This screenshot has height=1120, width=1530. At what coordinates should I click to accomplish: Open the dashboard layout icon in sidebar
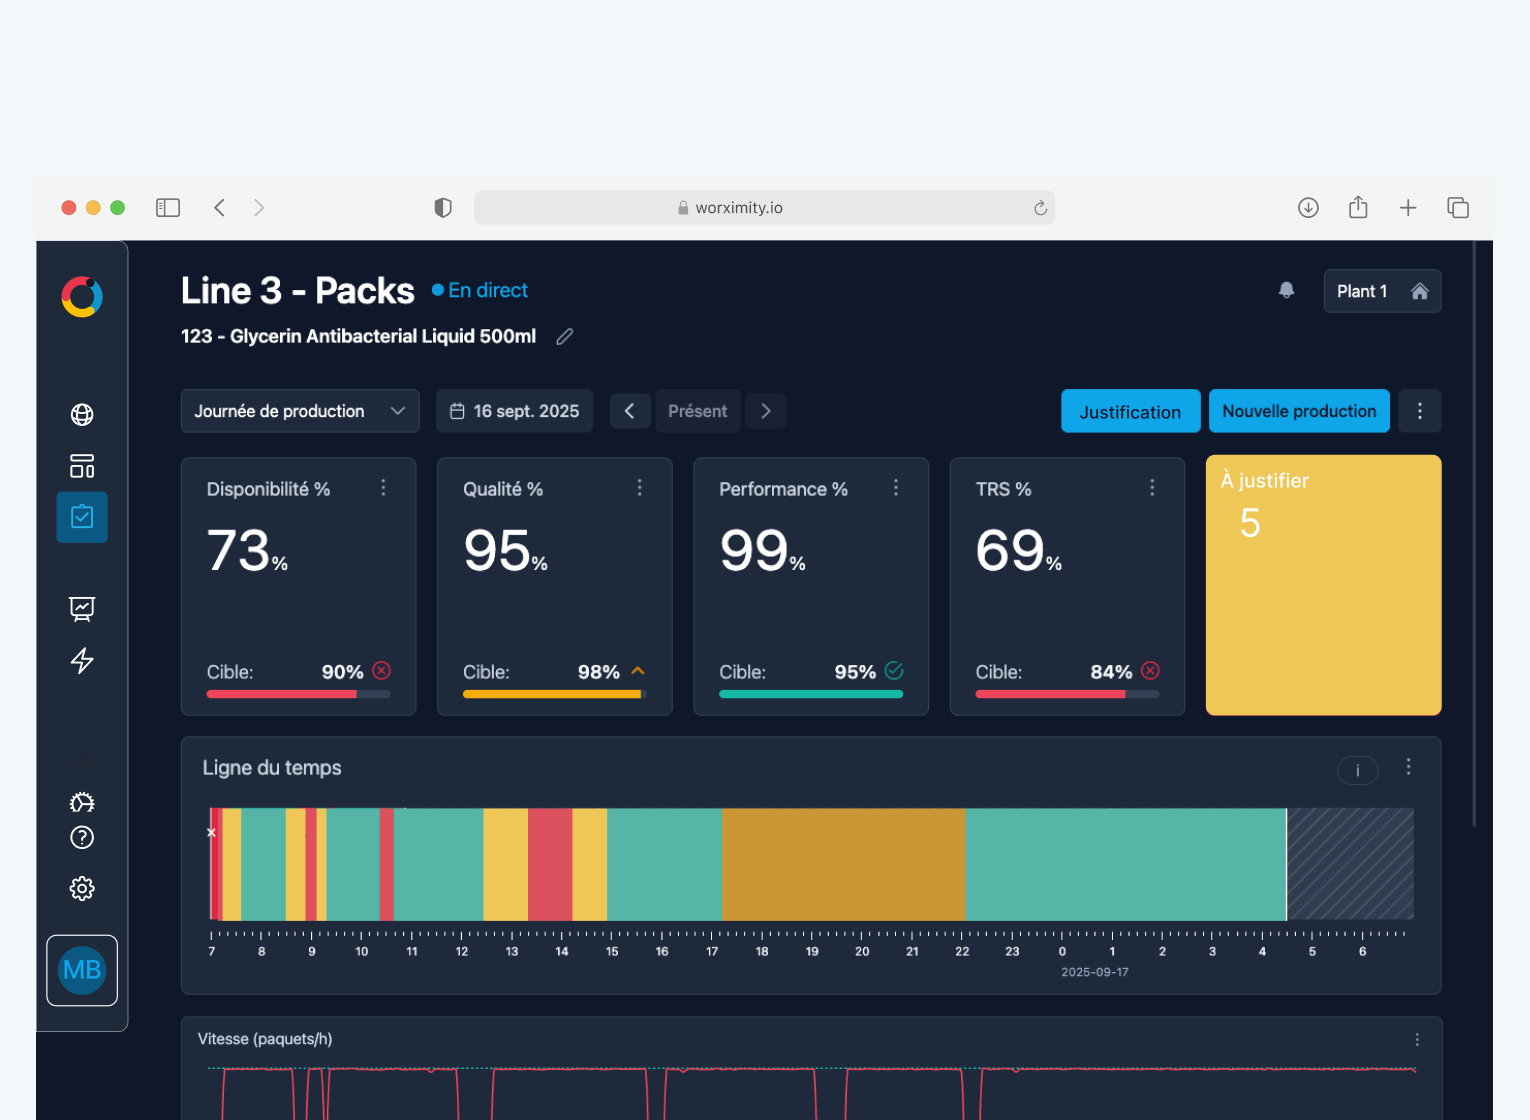click(x=82, y=466)
